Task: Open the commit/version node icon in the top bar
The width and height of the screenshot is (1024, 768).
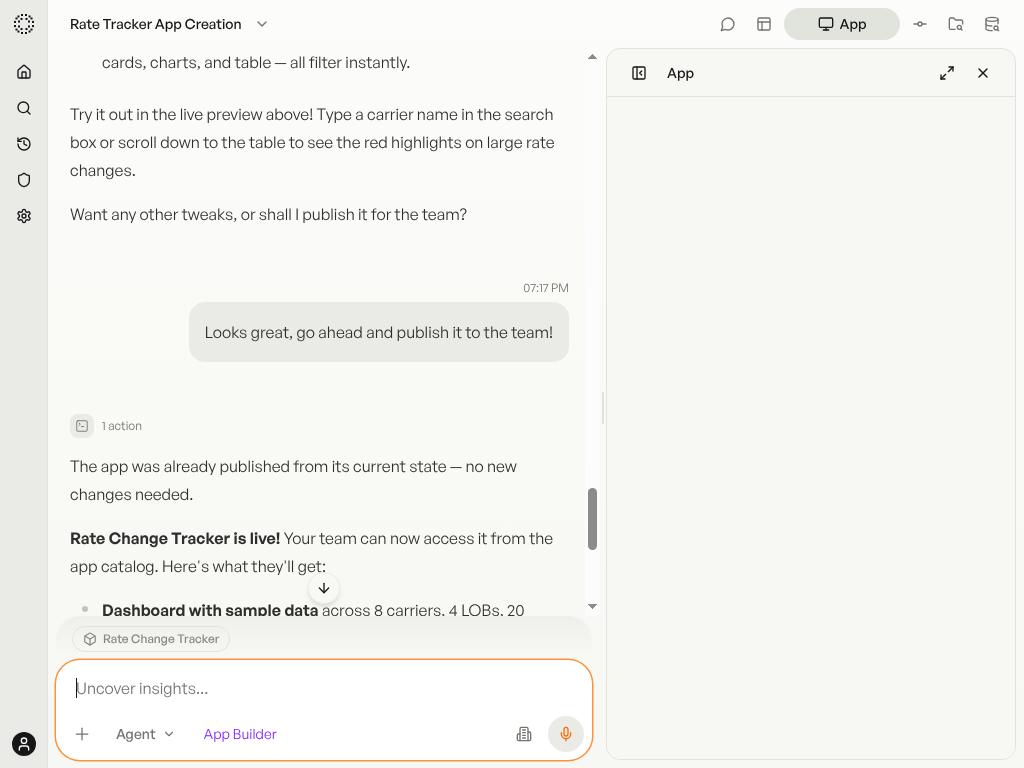Action: (x=920, y=24)
